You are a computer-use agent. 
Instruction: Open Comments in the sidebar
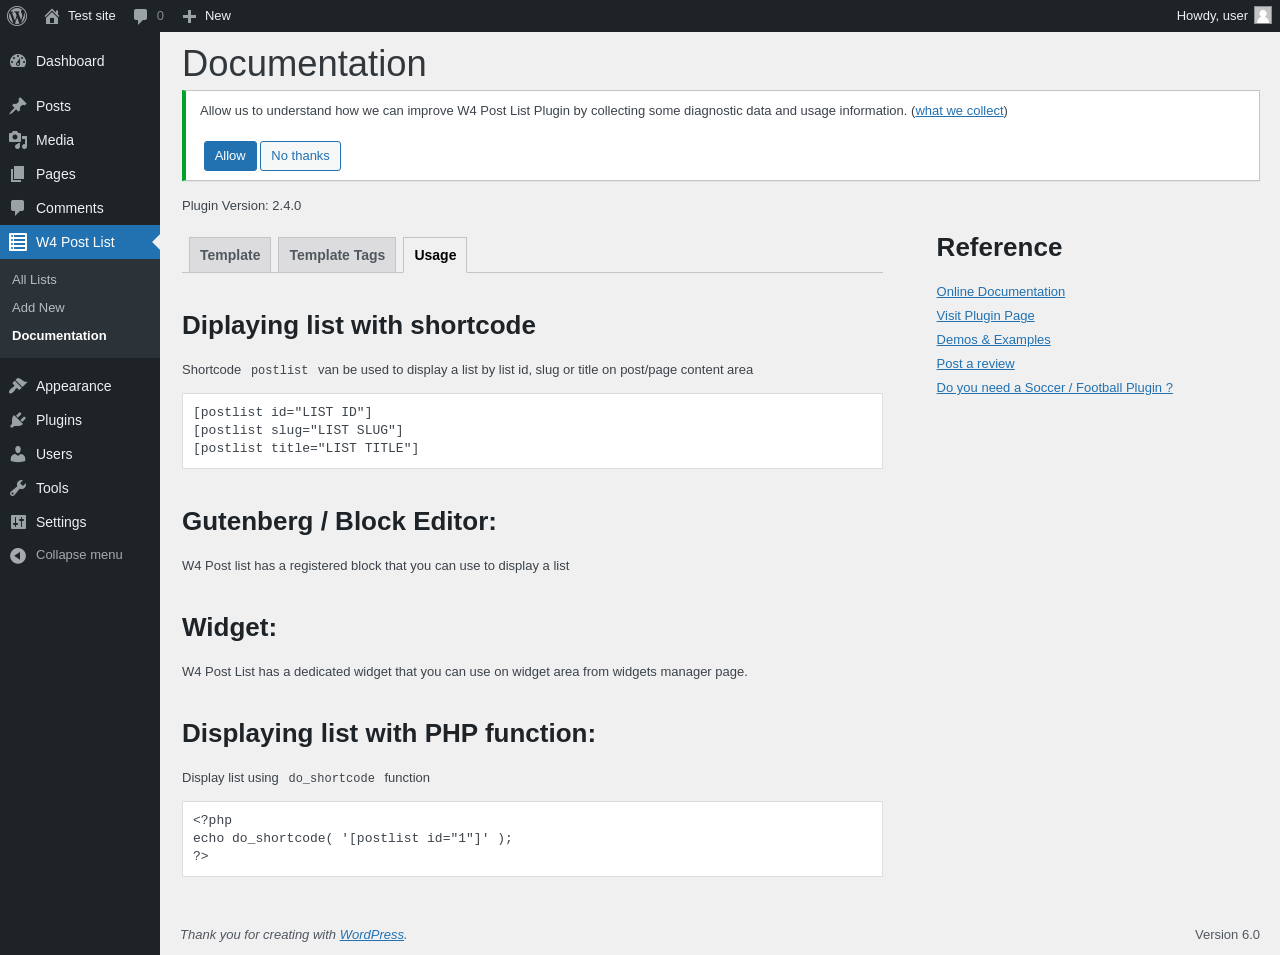[x=80, y=208]
